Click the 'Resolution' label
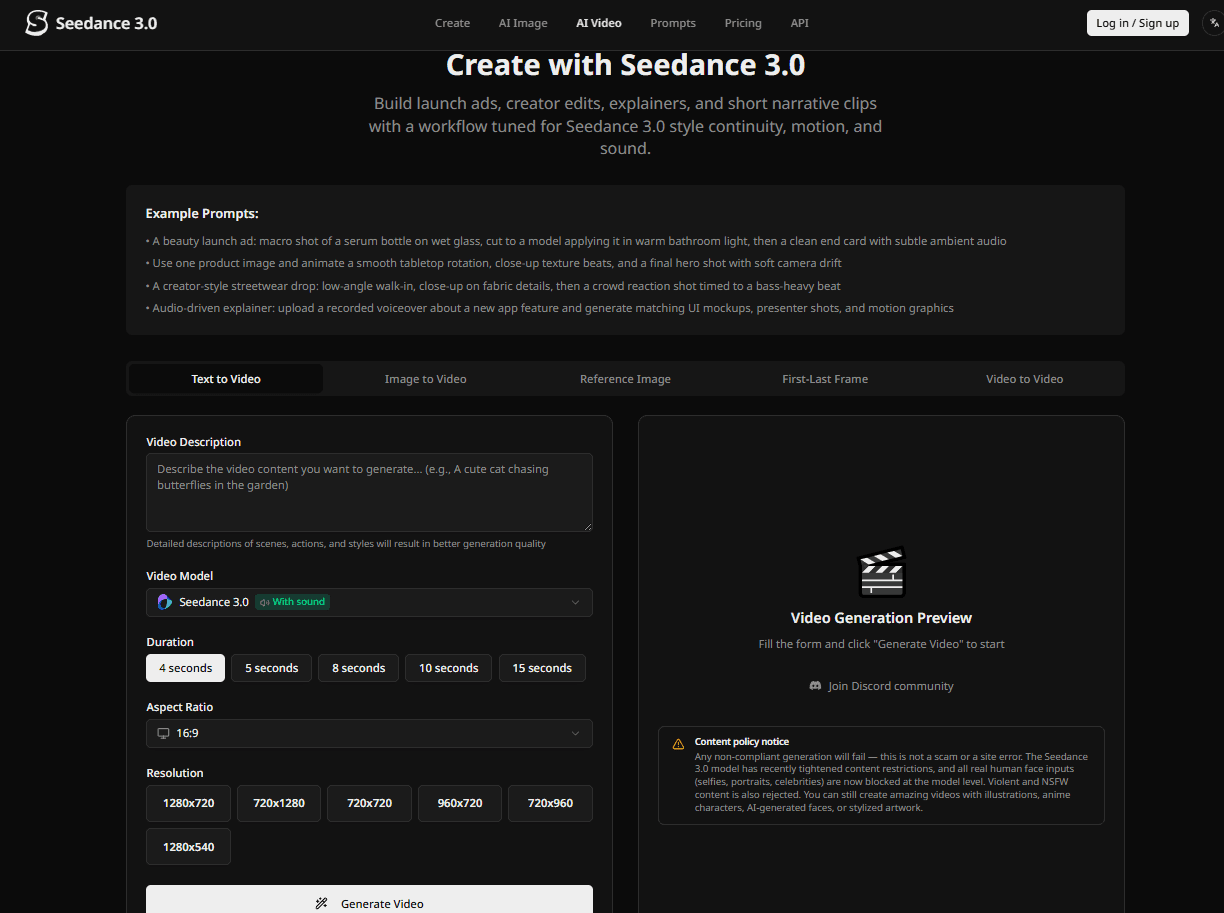The width and height of the screenshot is (1224, 913). click(x=175, y=773)
